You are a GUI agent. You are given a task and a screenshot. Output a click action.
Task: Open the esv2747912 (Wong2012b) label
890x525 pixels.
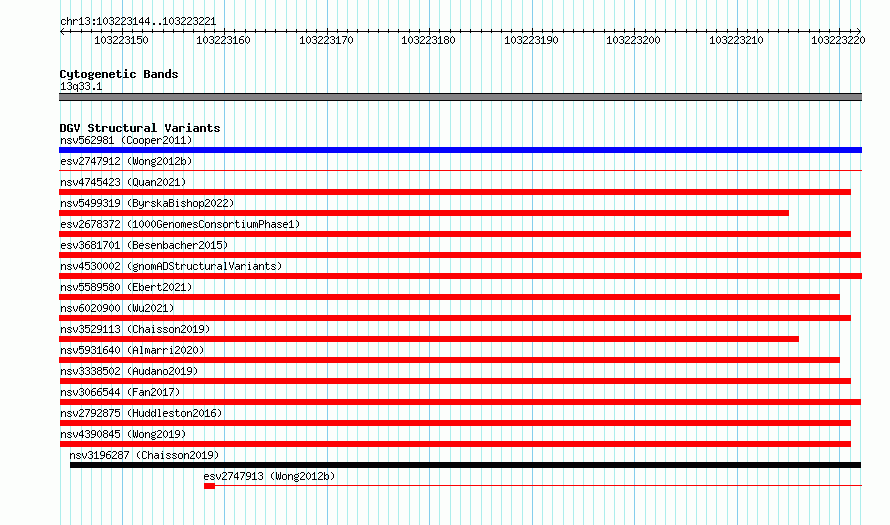[x=126, y=161]
